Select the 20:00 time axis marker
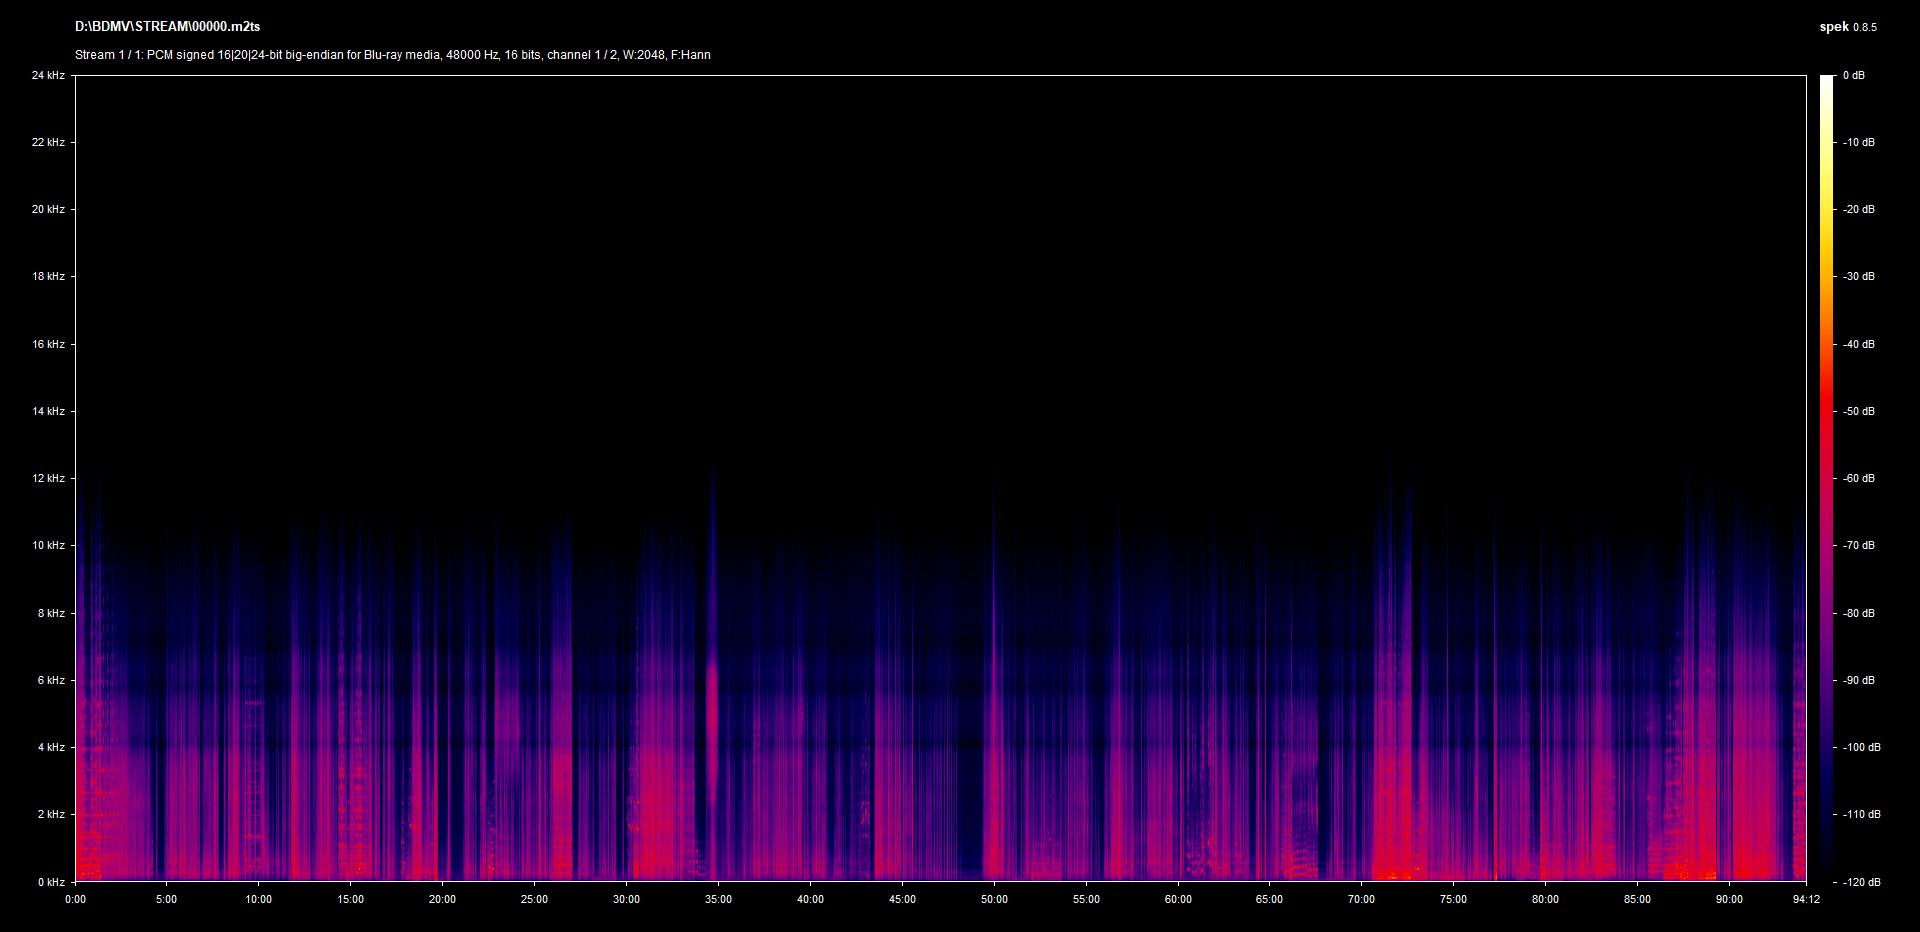This screenshot has height=932, width=1920. (x=442, y=899)
